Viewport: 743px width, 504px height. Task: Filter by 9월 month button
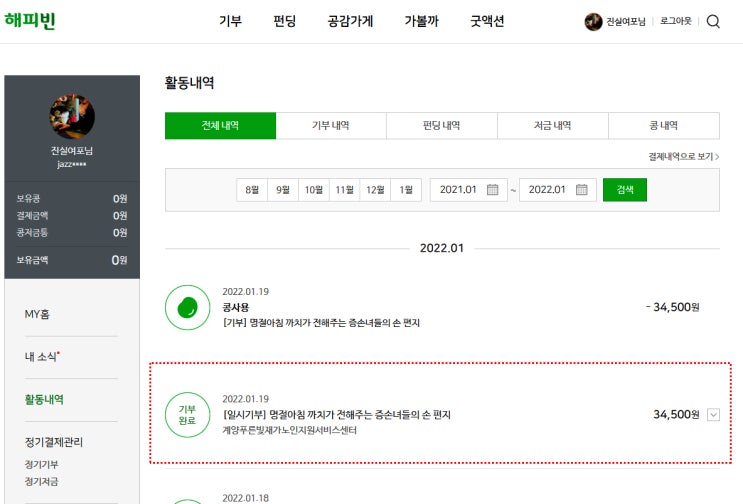pyautogui.click(x=283, y=189)
